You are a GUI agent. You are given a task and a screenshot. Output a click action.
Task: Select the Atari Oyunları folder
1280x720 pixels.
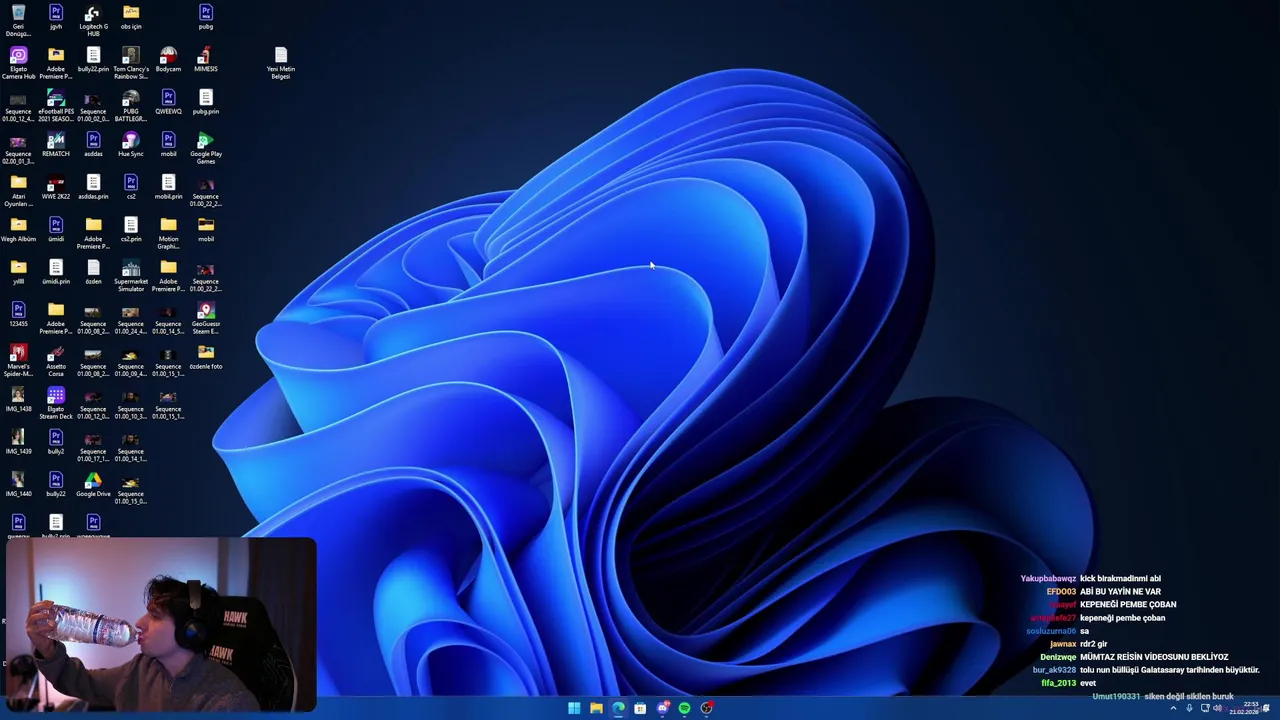click(18, 191)
